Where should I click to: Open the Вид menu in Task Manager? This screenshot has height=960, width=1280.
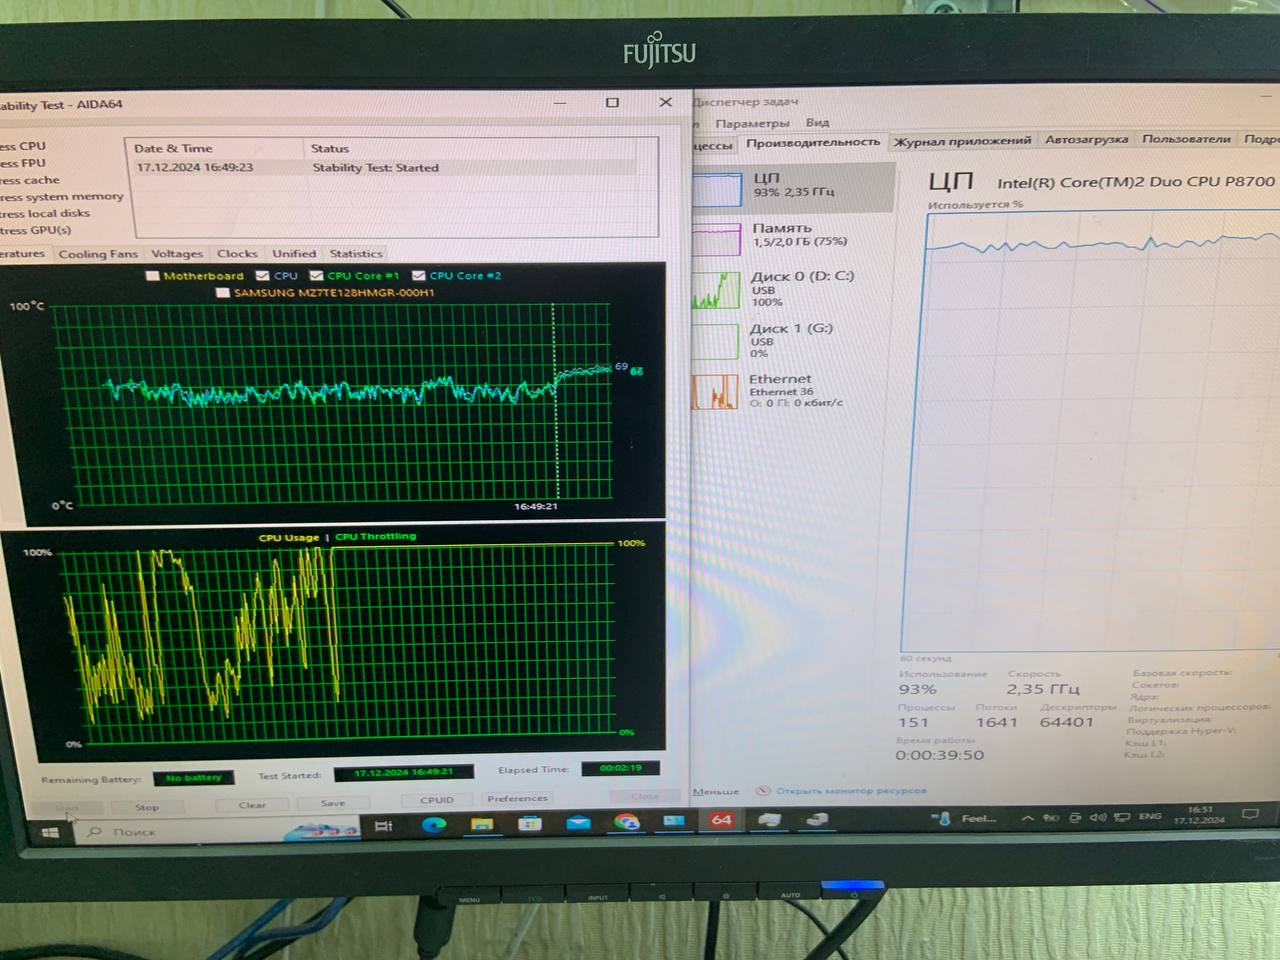pyautogui.click(x=817, y=122)
